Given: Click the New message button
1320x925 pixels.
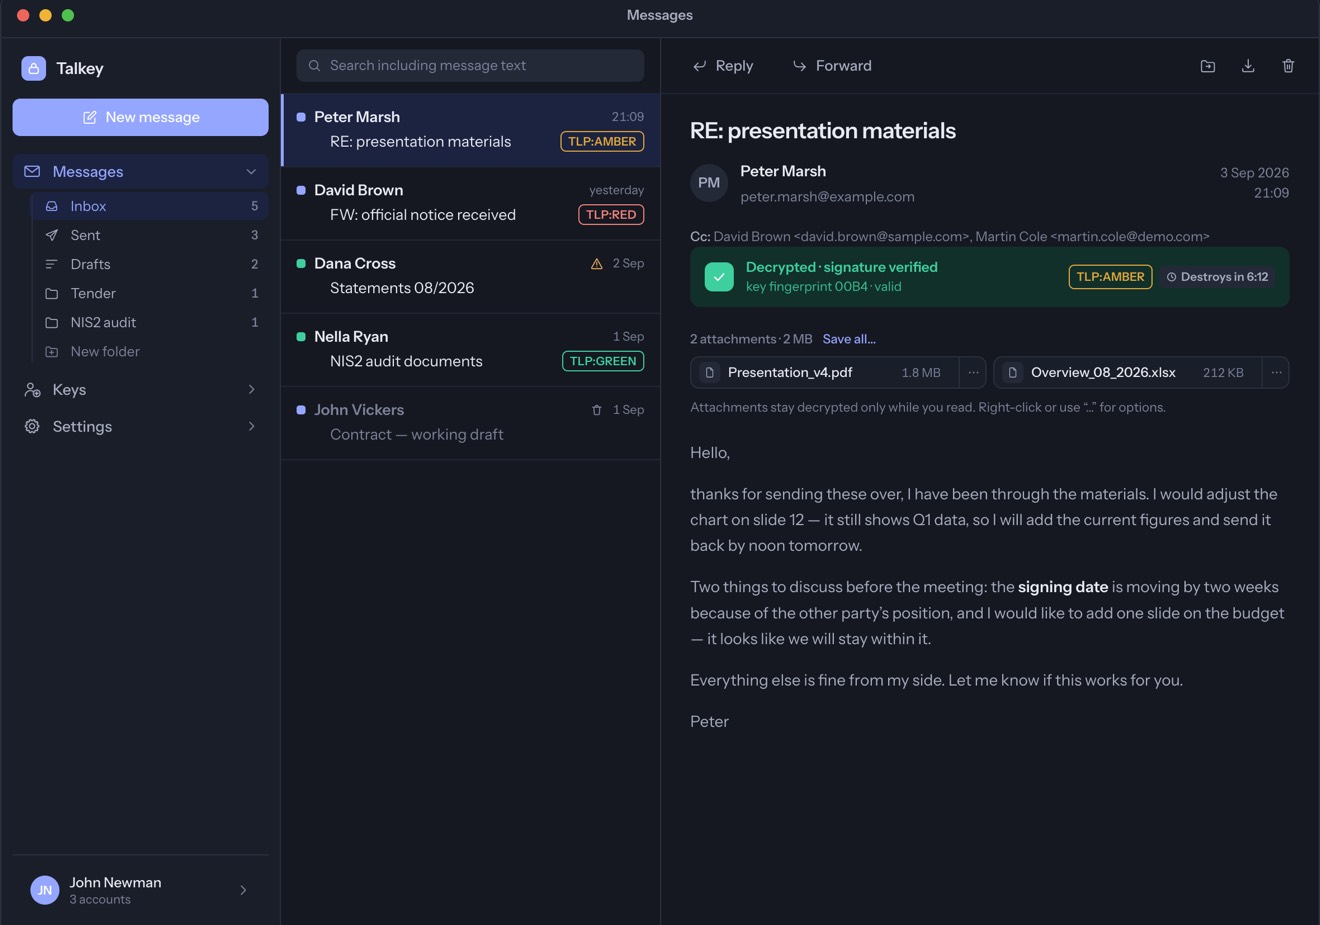Looking at the screenshot, I should click(x=140, y=117).
